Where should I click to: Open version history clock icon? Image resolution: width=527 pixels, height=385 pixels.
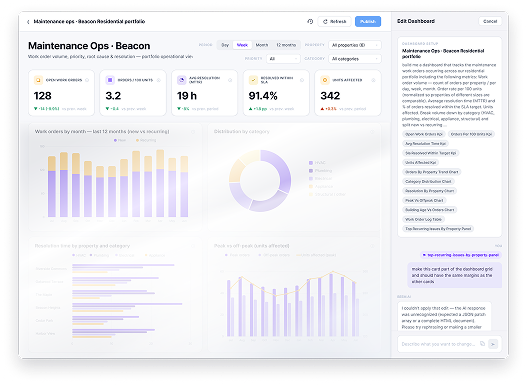point(310,22)
